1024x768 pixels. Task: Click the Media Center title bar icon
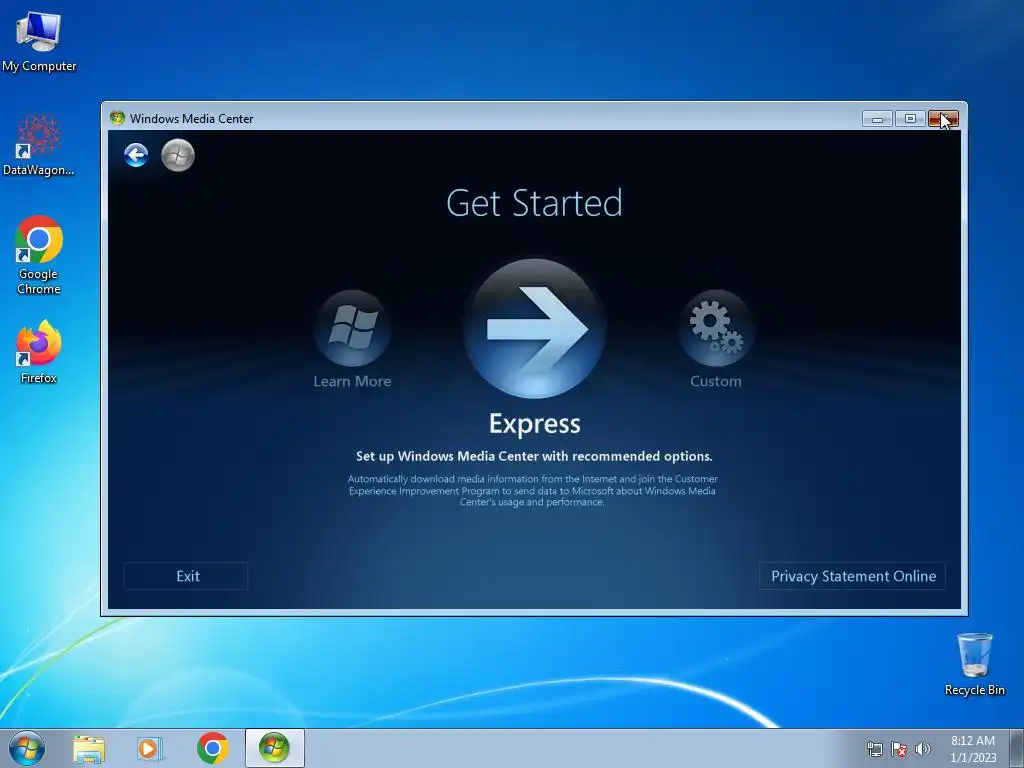[118, 118]
